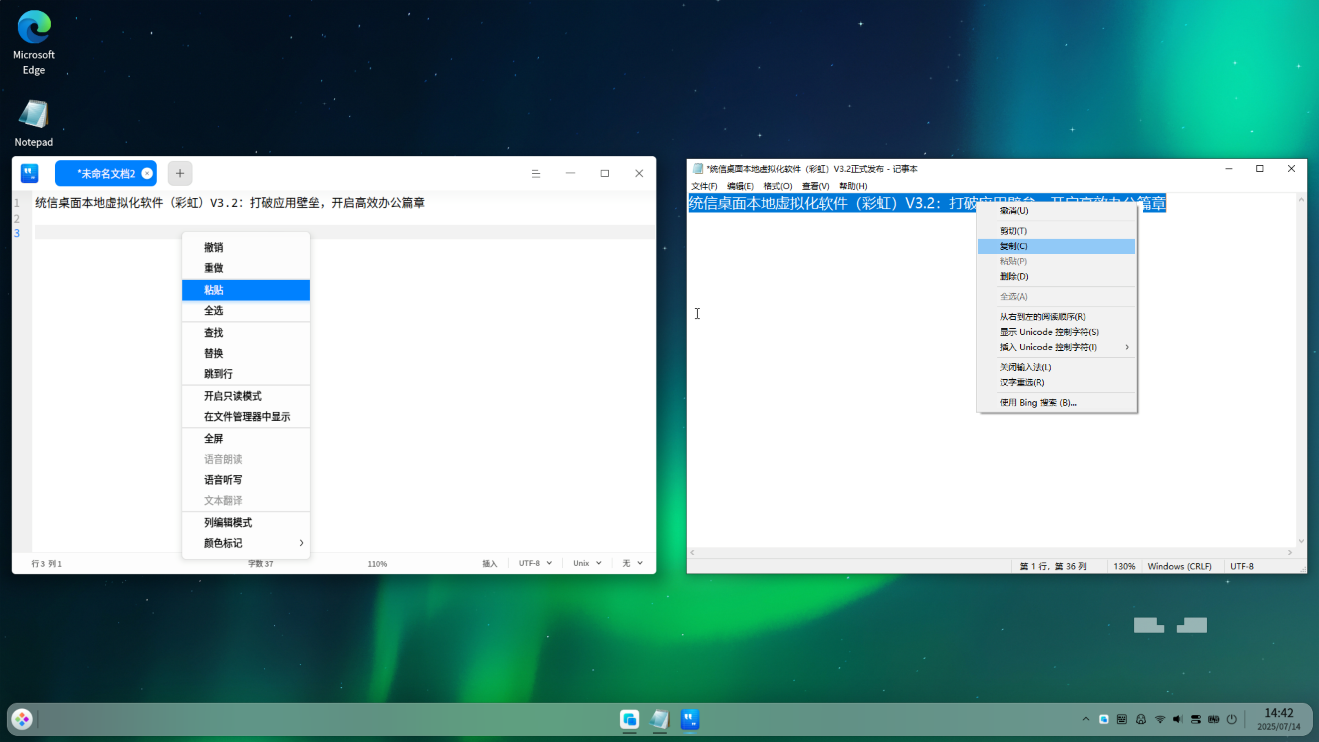
Task: Click the Wi-Fi network tray icon
Action: coord(1160,719)
